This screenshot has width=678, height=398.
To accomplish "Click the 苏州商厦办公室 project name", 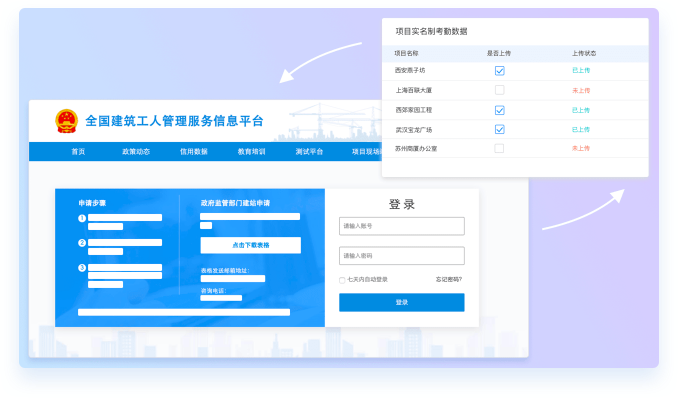I will pyautogui.click(x=416, y=148).
